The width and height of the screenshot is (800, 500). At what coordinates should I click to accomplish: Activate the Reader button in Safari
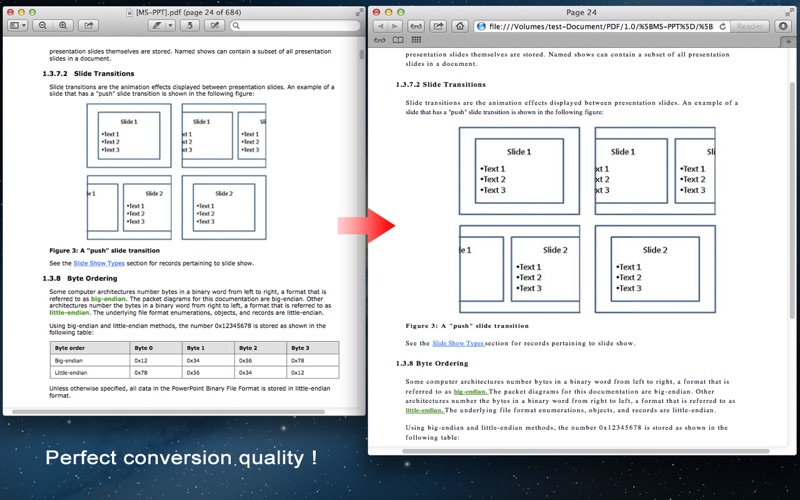[x=749, y=26]
